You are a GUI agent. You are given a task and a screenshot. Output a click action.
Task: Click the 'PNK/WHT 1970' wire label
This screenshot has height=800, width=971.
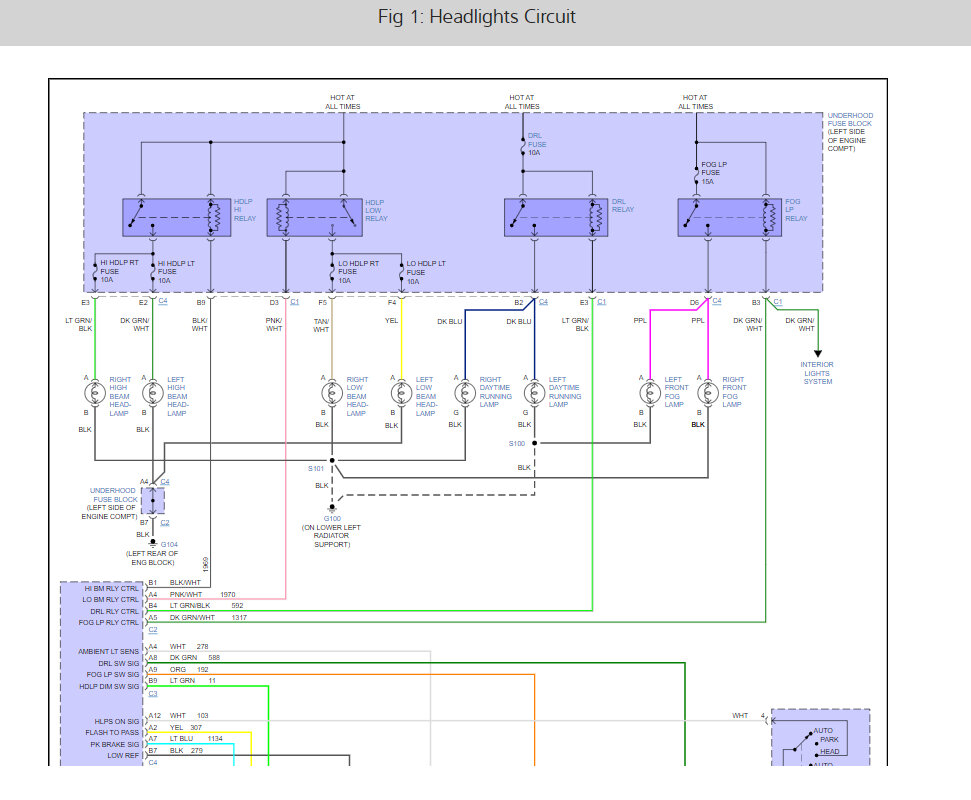coord(202,594)
